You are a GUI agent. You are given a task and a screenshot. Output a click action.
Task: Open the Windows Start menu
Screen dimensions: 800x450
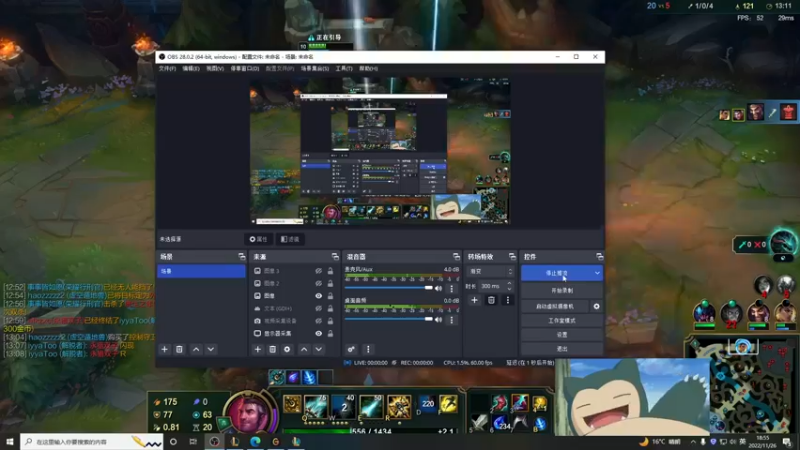pos(10,442)
